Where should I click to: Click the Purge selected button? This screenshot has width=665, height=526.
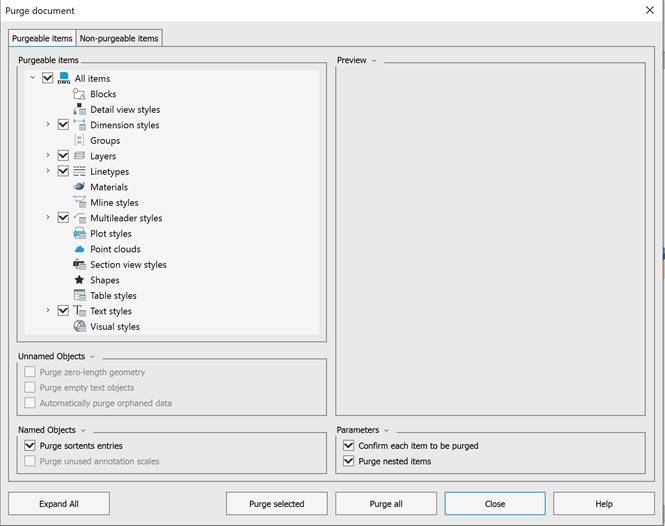pyautogui.click(x=277, y=504)
